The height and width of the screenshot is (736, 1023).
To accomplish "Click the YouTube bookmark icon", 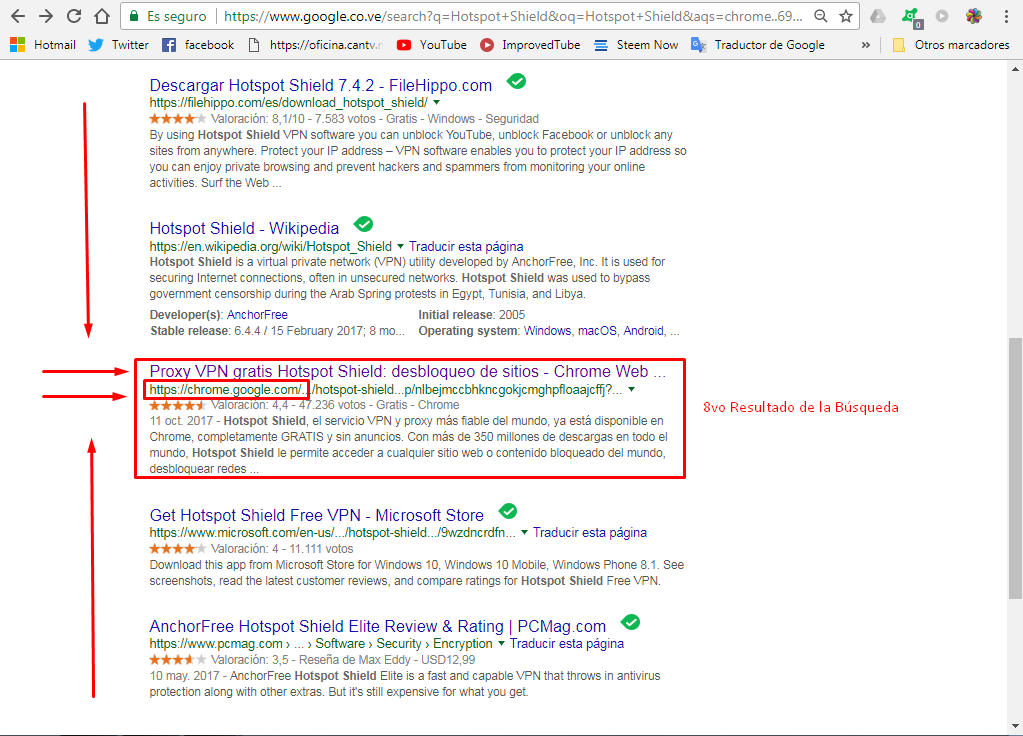I will tap(404, 45).
